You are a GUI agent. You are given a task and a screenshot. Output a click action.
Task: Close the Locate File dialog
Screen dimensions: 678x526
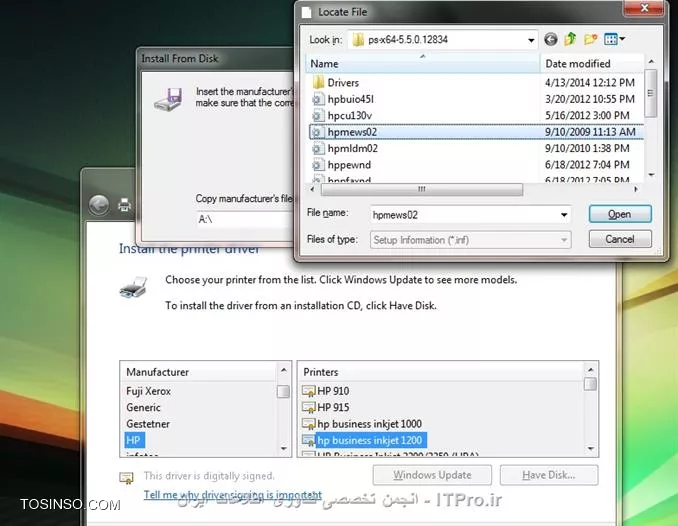click(644, 7)
